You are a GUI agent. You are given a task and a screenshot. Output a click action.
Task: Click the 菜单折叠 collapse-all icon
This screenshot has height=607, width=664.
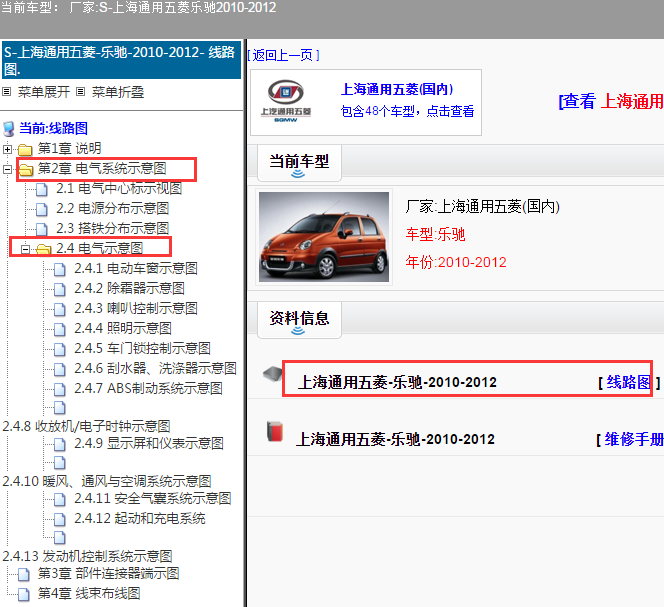(x=80, y=91)
